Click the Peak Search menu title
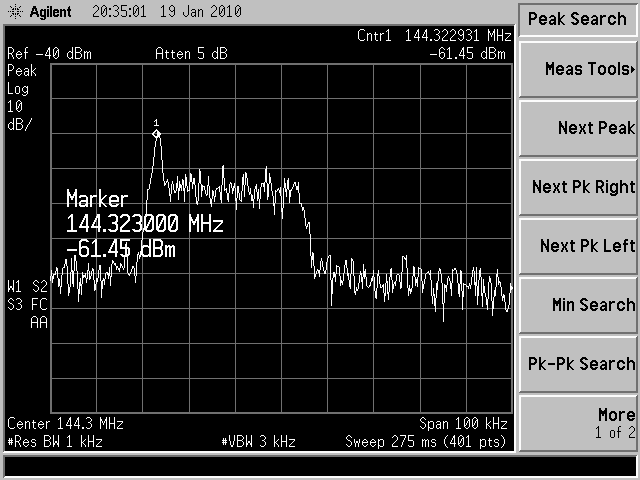Viewport: 640px width, 480px height. pos(577,19)
